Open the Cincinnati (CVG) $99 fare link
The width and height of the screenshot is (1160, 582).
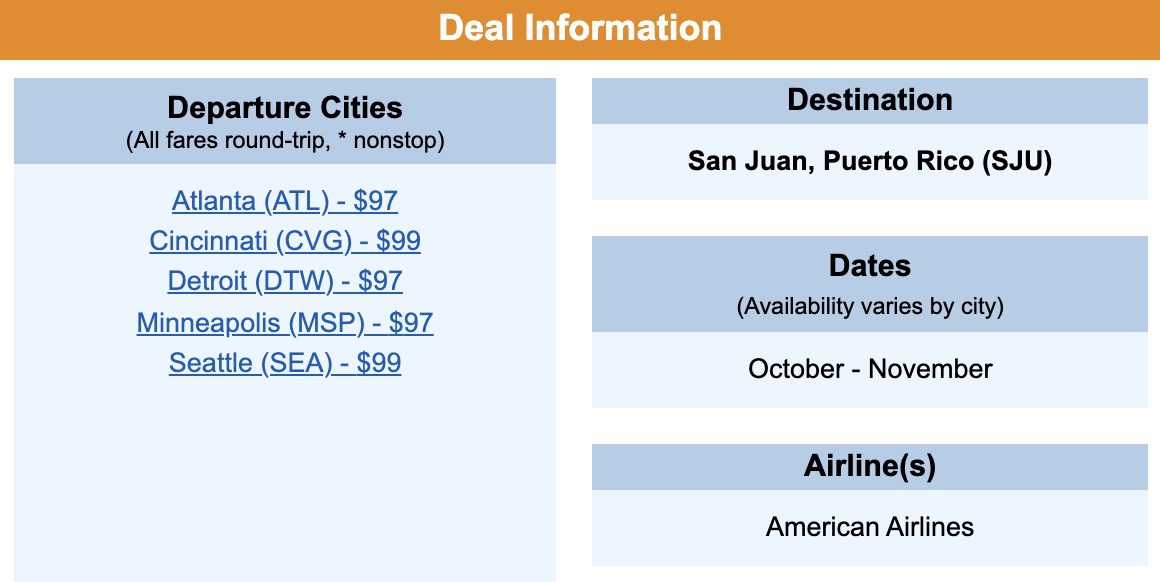[284, 241]
